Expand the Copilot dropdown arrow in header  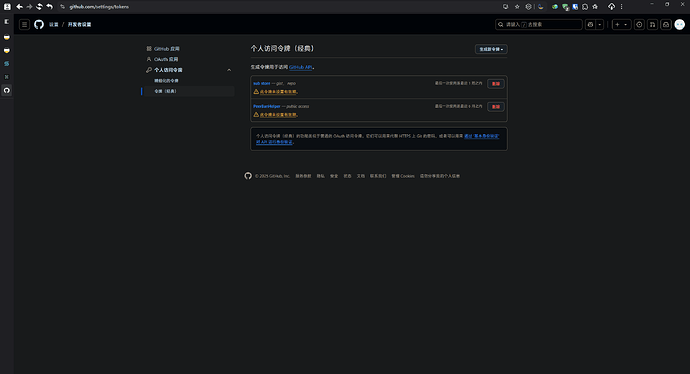coord(600,25)
